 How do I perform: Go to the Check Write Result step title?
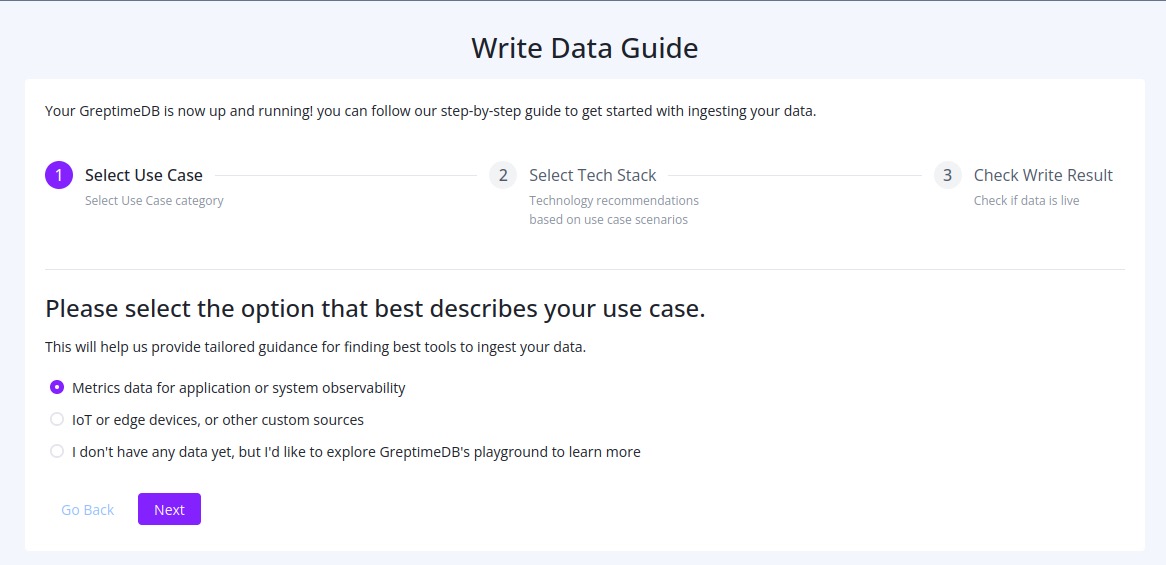coord(1043,175)
